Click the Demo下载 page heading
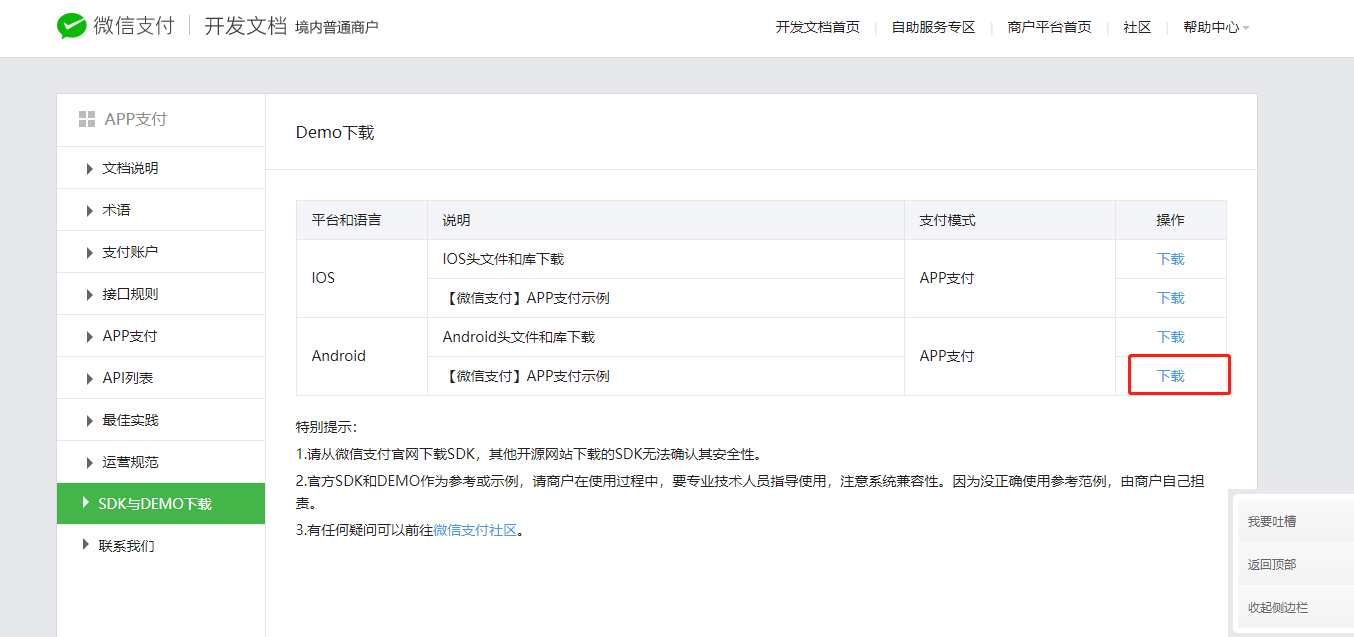The image size is (1354, 637). click(x=335, y=132)
